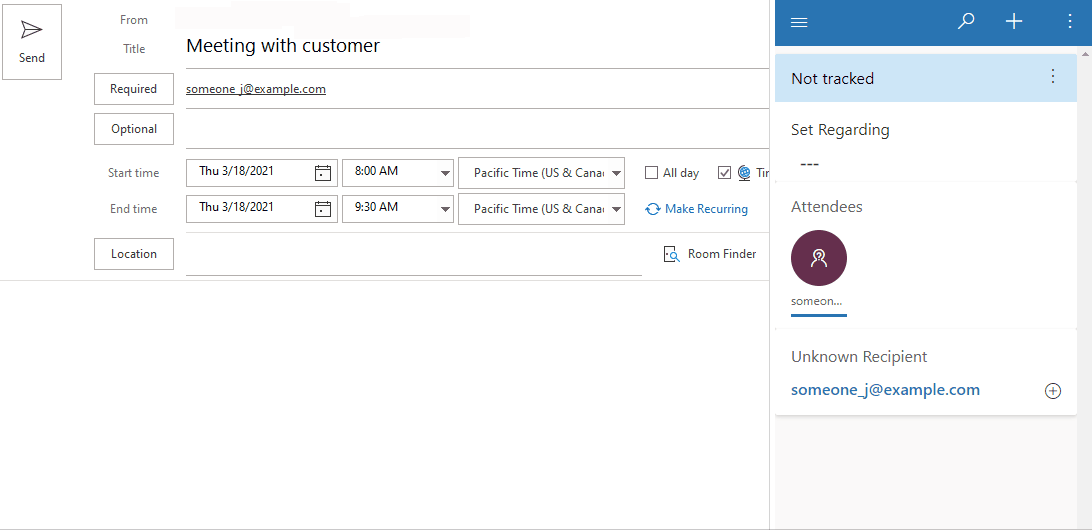1092x530 pixels.
Task: Open the ellipsis menu beside Not tracked
Action: point(1053,77)
